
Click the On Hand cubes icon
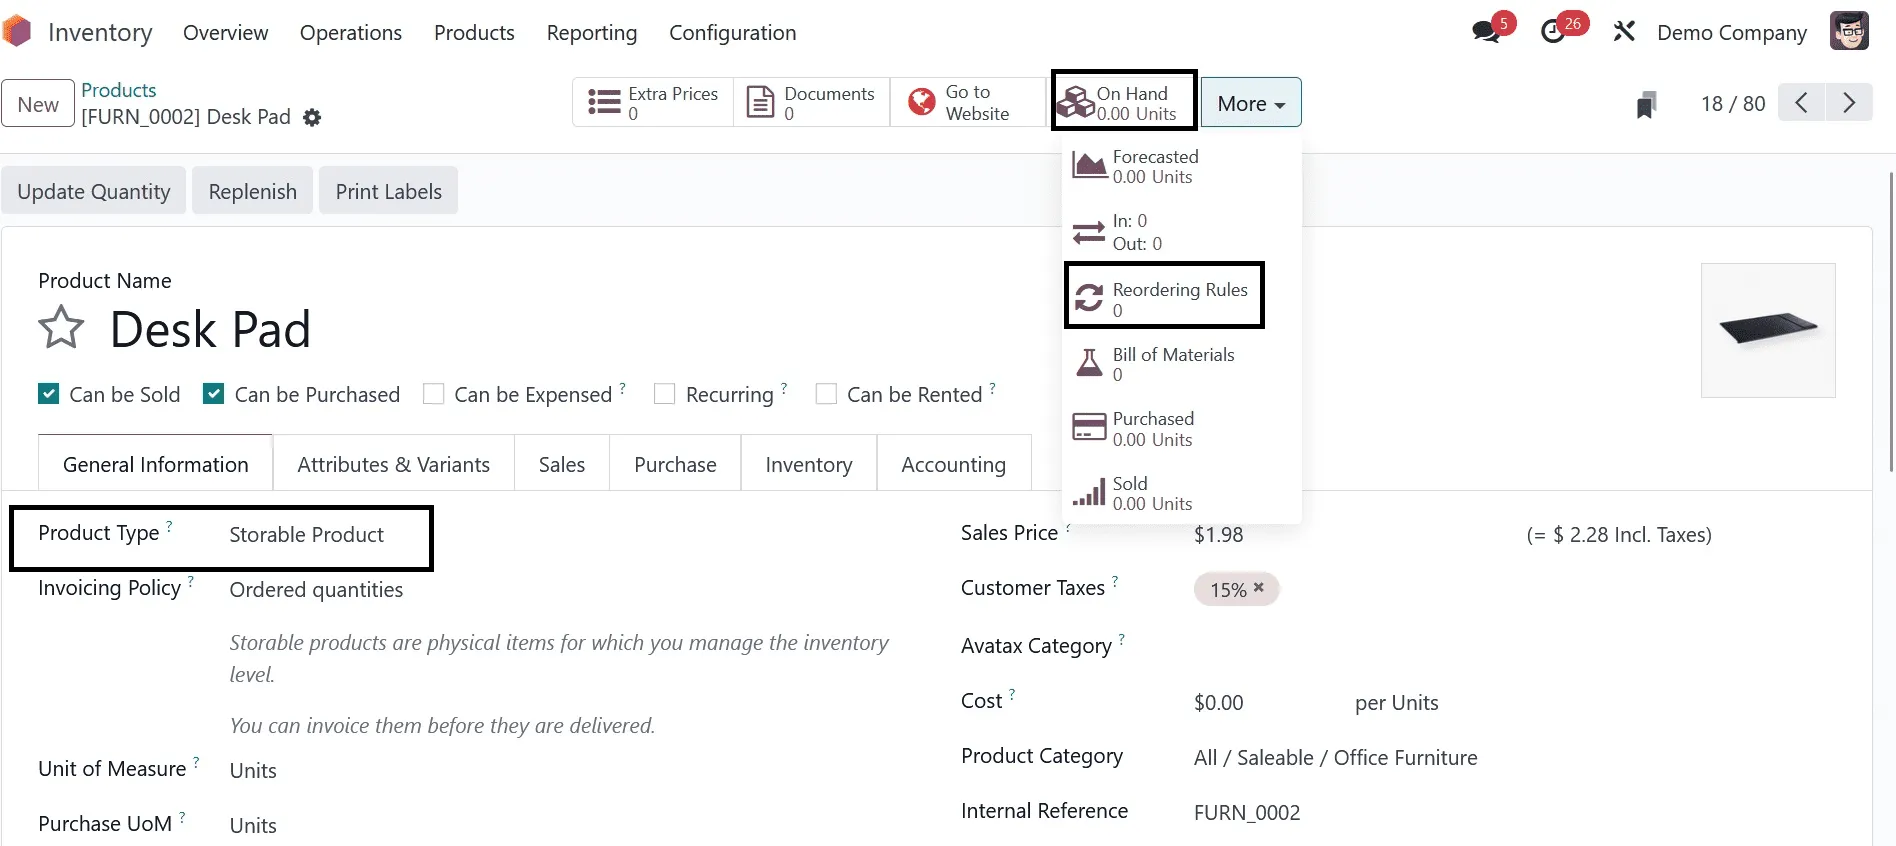coord(1076,102)
